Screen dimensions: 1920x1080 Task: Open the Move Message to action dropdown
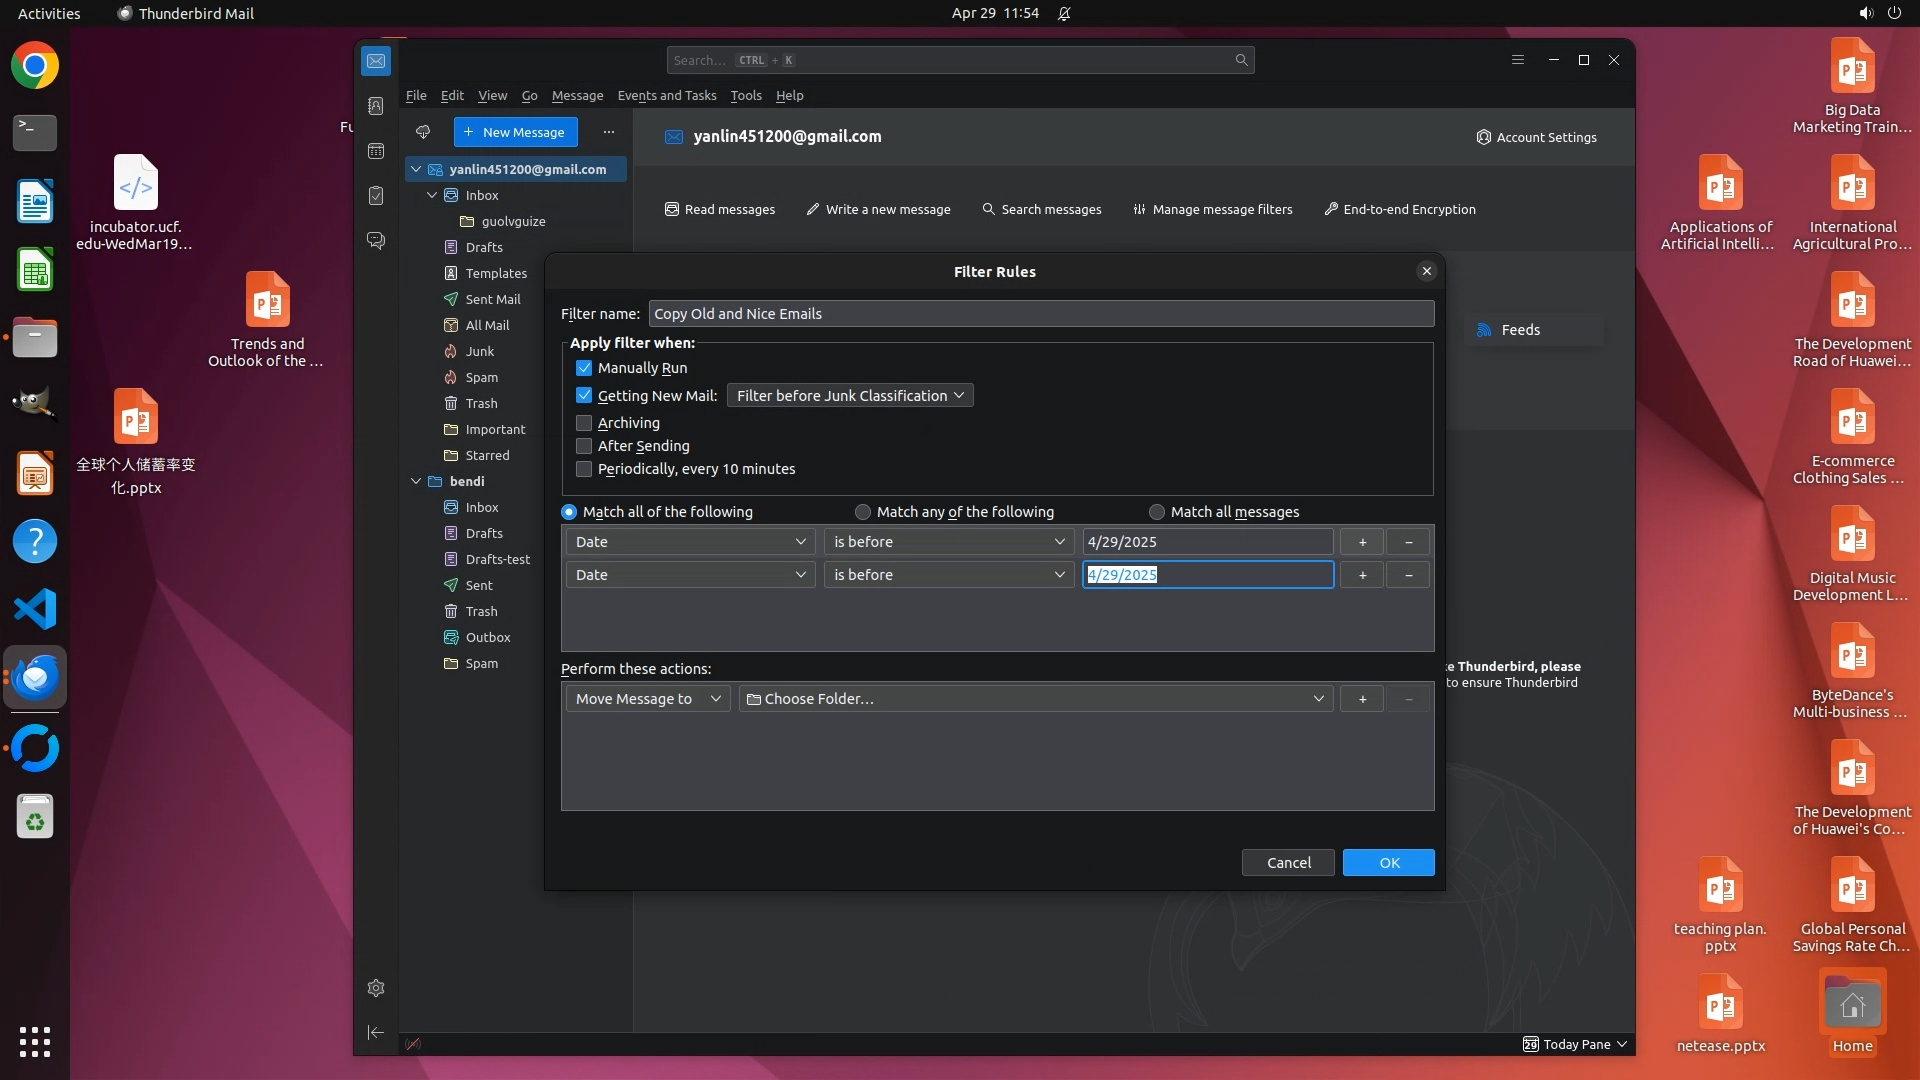pos(647,699)
